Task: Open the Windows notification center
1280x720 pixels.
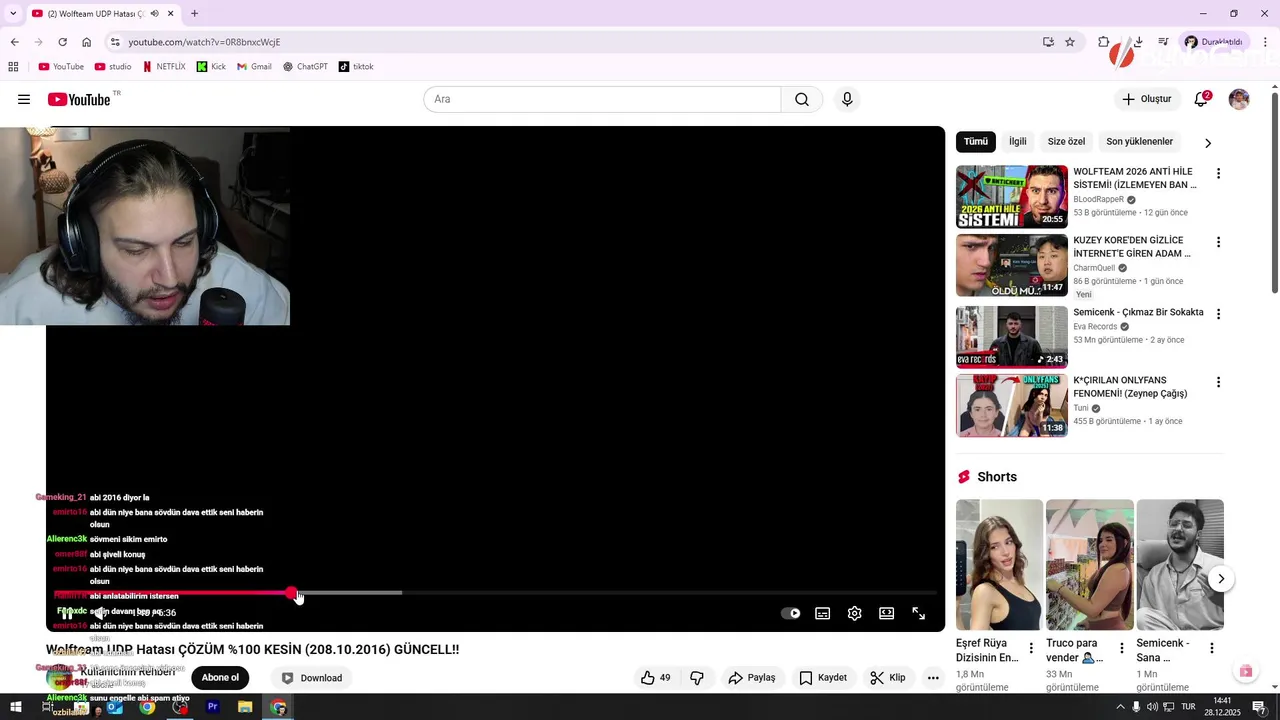Action: 1259,707
